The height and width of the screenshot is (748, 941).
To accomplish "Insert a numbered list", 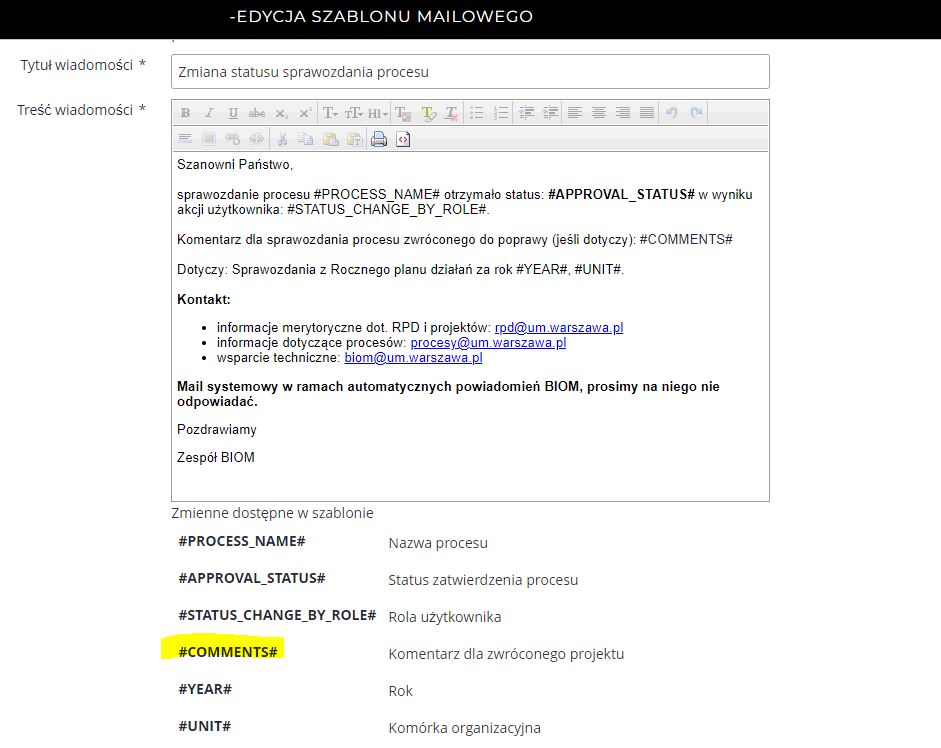I will [x=501, y=113].
